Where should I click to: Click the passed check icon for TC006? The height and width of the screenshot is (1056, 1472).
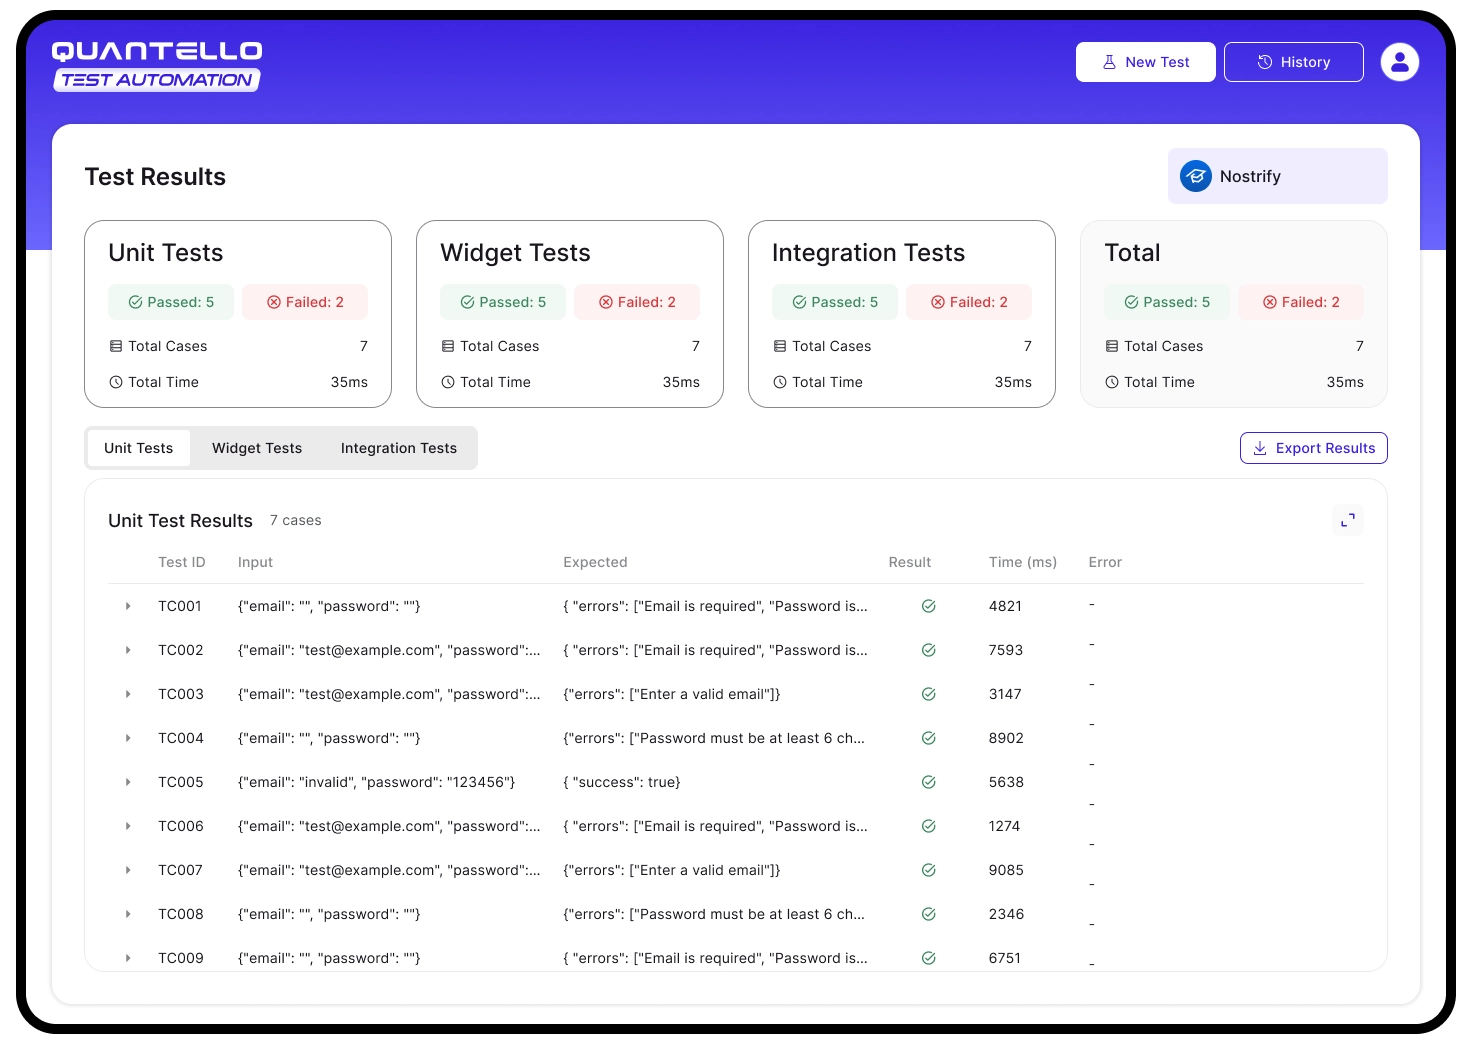pyautogui.click(x=928, y=826)
